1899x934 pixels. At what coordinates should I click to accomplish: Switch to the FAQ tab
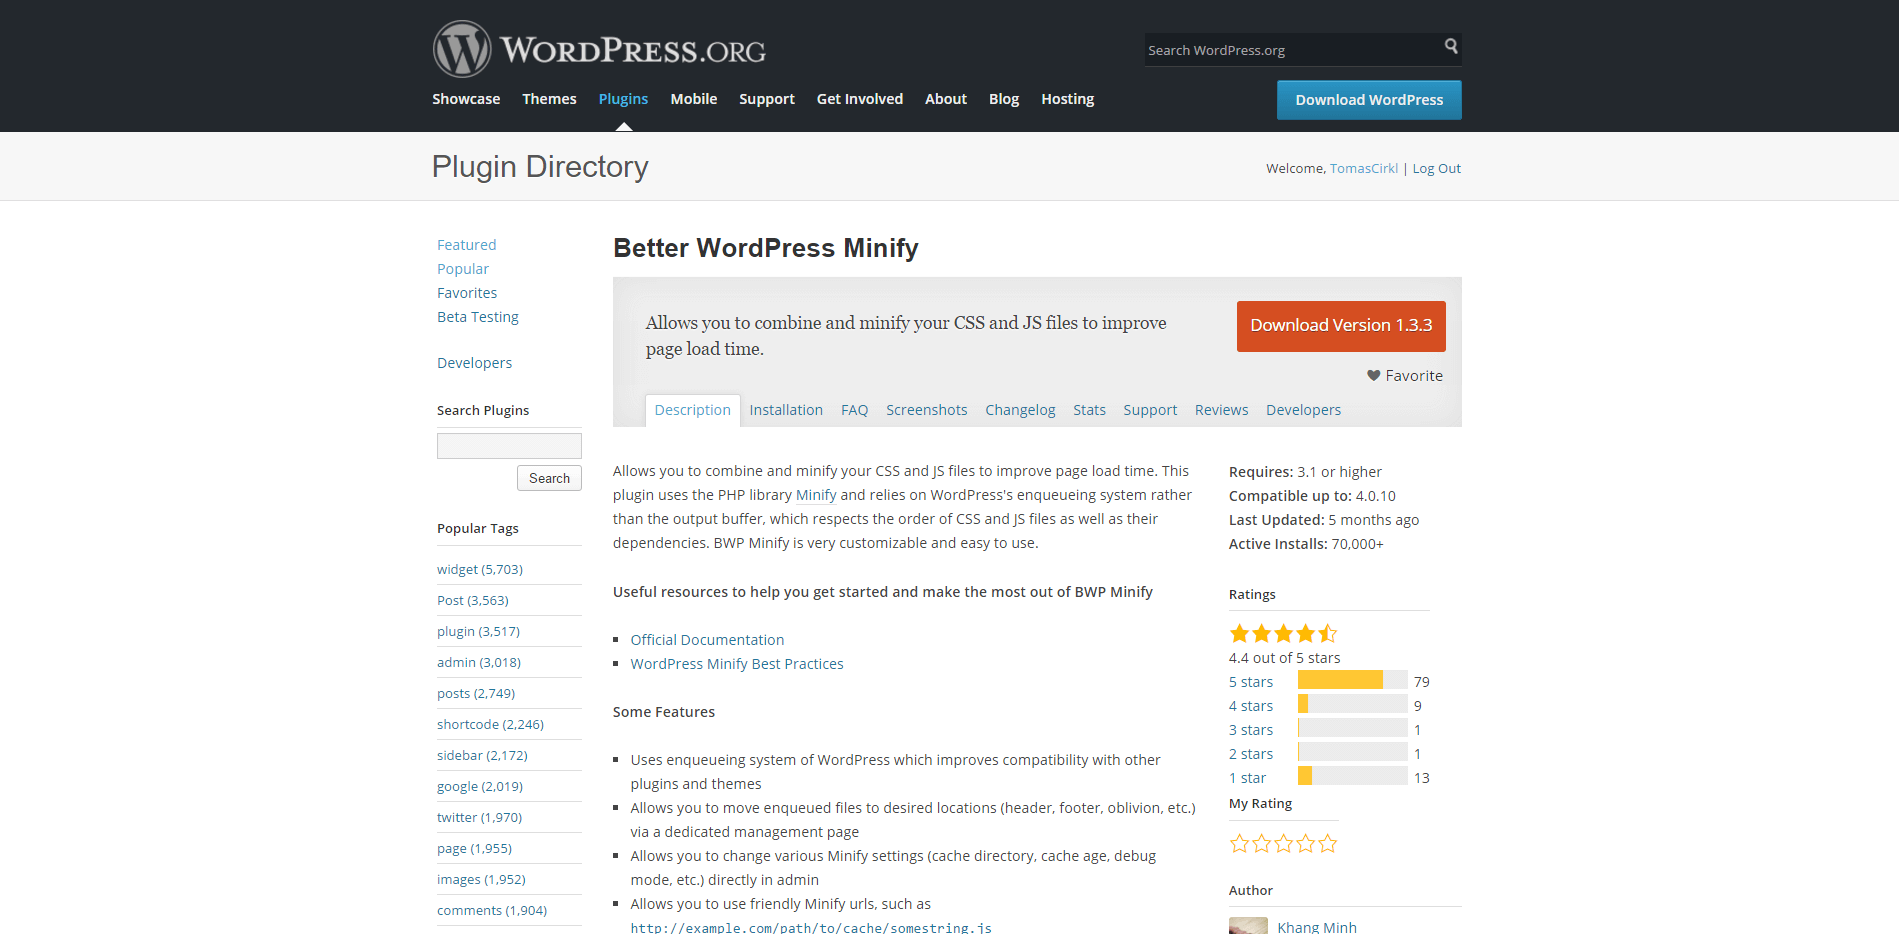coord(855,410)
